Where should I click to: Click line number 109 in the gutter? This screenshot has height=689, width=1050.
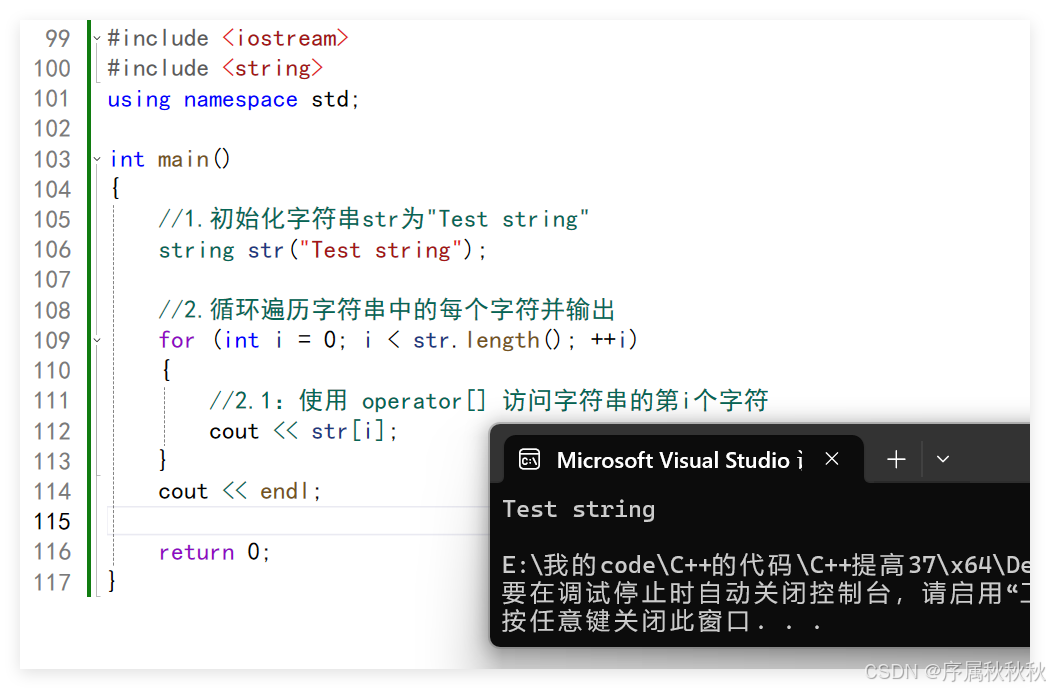[52, 340]
